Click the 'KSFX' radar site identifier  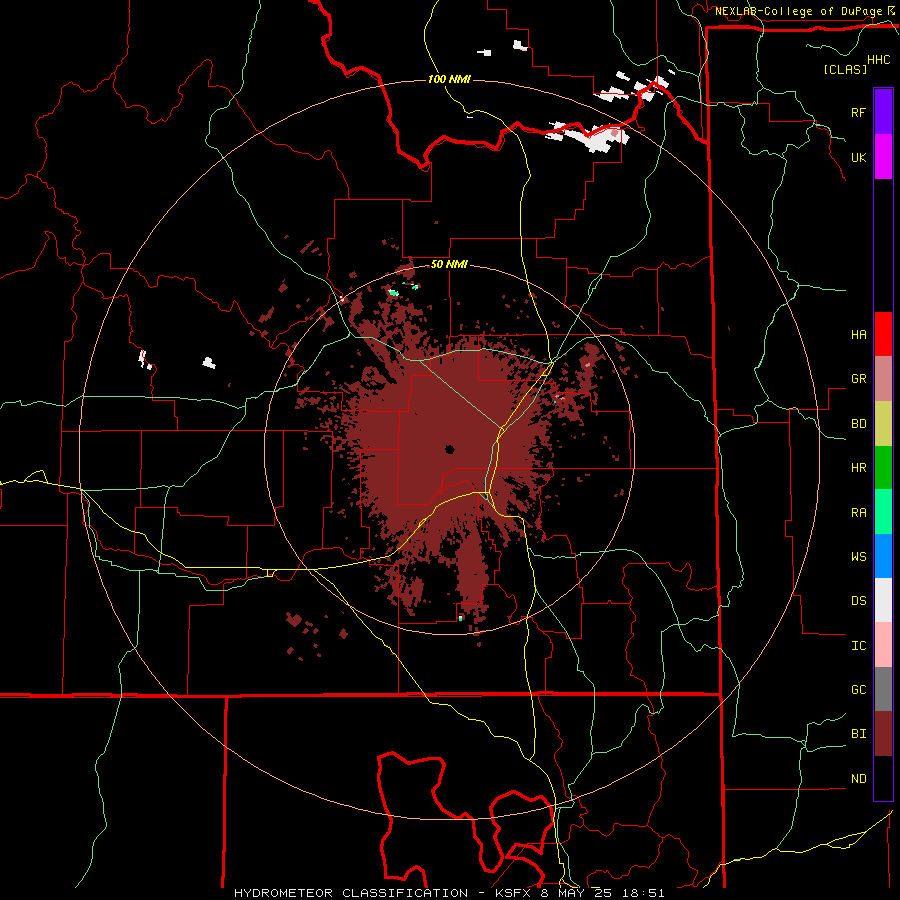pyautogui.click(x=513, y=893)
